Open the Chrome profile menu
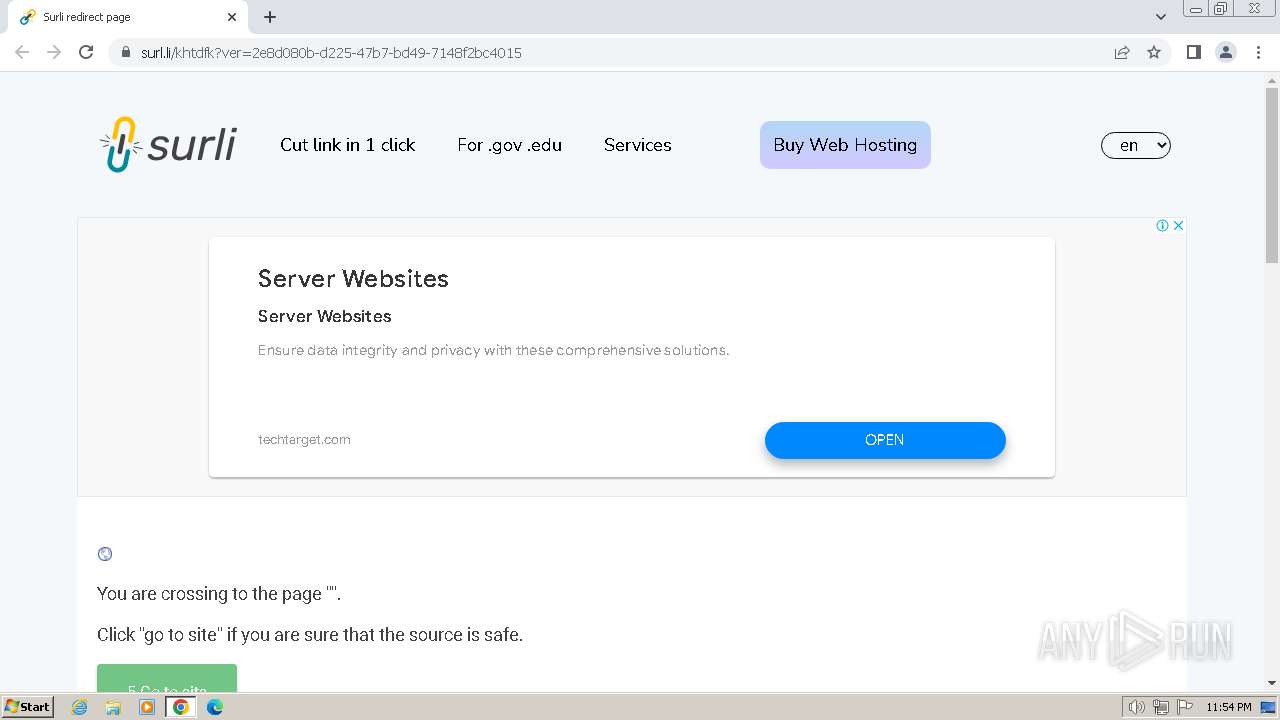Screen dimensions: 1280x720 pyautogui.click(x=1226, y=52)
